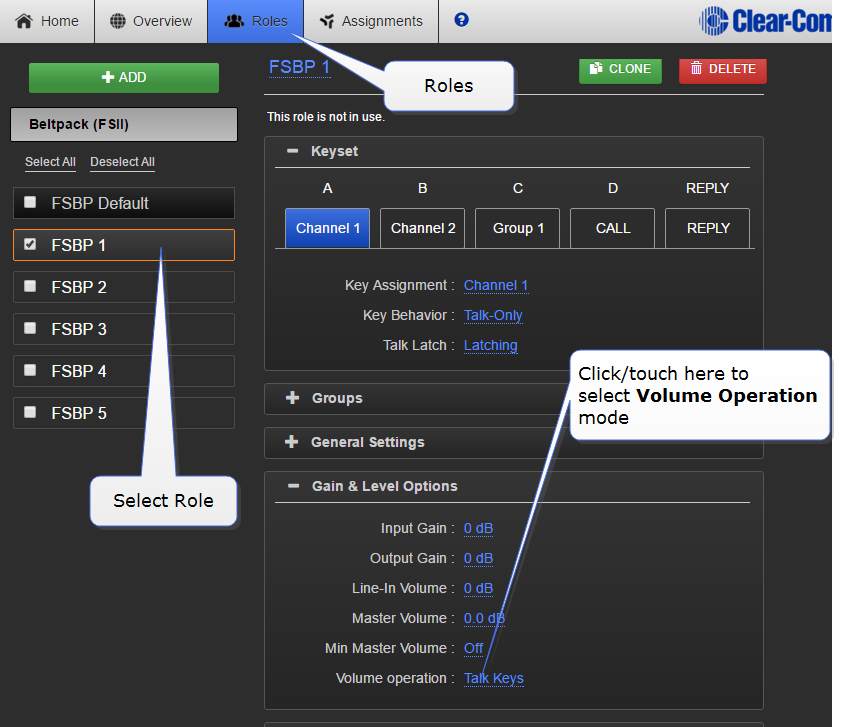Delete the FSBP 1 role
844x727 pixels.
(723, 69)
